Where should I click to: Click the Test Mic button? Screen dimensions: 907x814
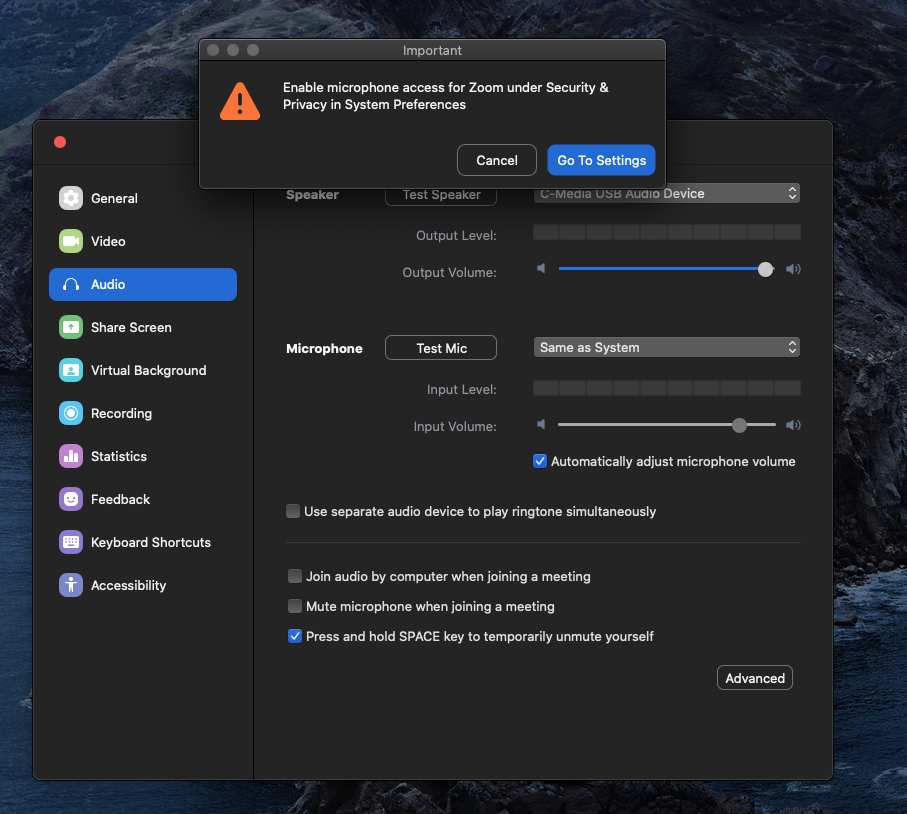click(x=441, y=348)
